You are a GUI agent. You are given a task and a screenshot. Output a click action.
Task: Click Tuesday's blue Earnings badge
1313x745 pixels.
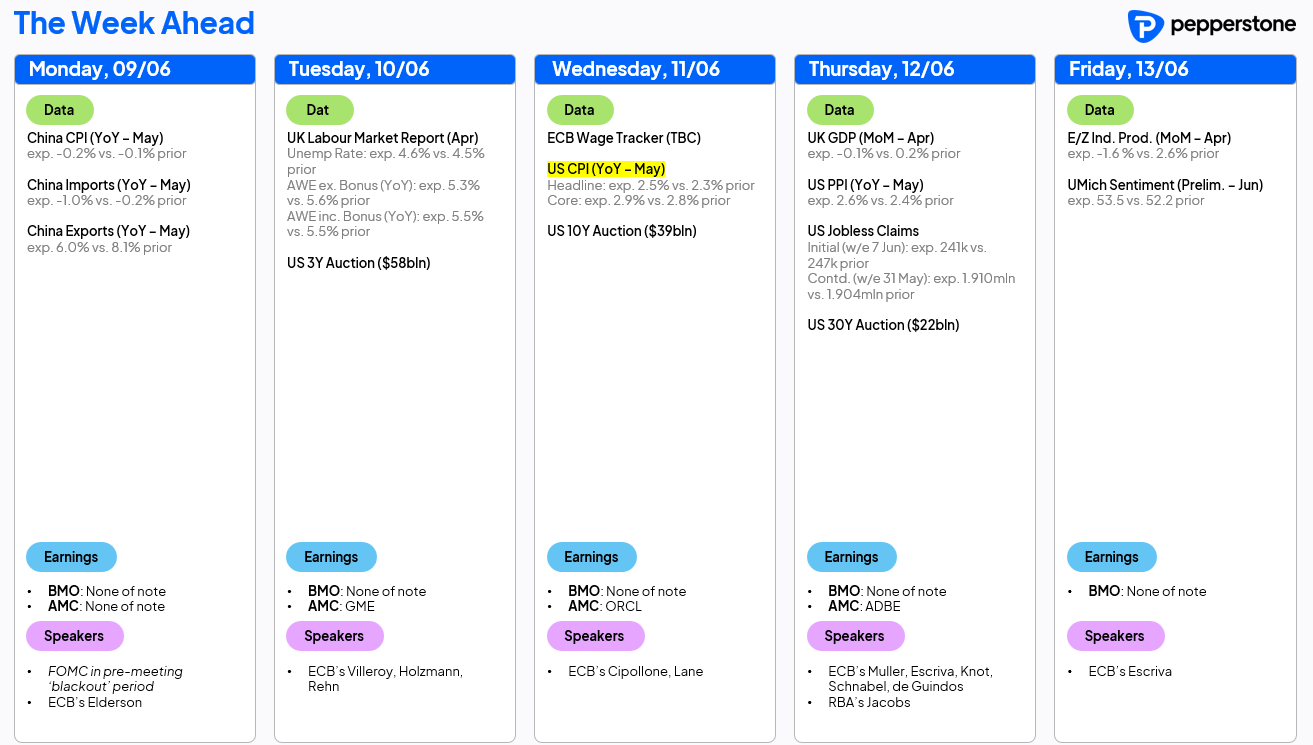point(331,557)
